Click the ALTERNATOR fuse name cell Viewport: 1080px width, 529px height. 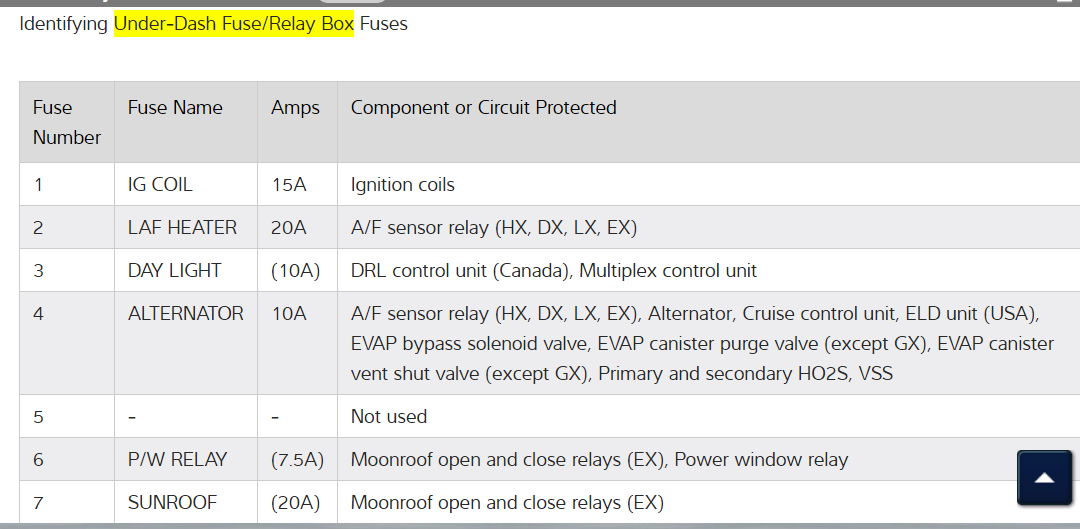[x=185, y=314]
